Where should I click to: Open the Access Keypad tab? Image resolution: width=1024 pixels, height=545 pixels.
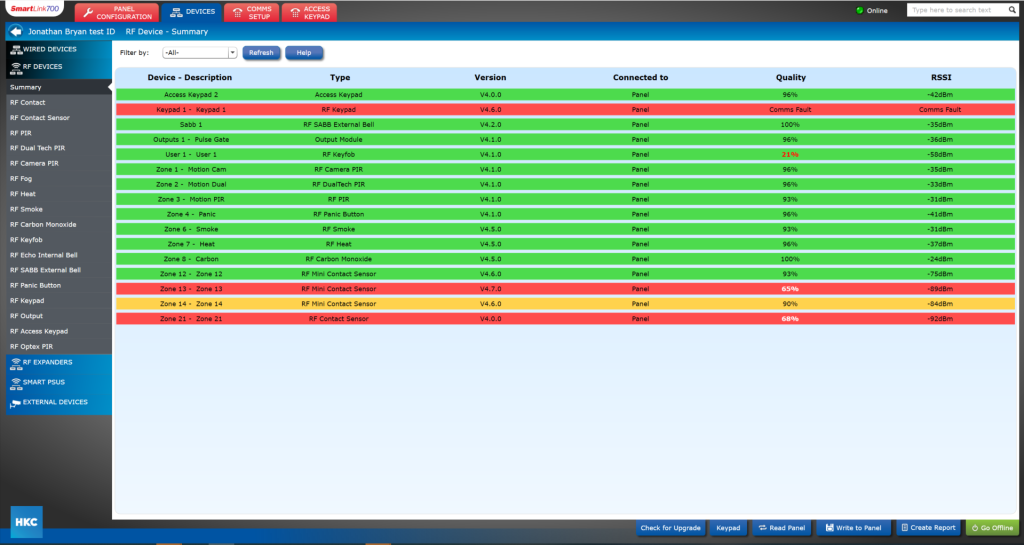310,12
